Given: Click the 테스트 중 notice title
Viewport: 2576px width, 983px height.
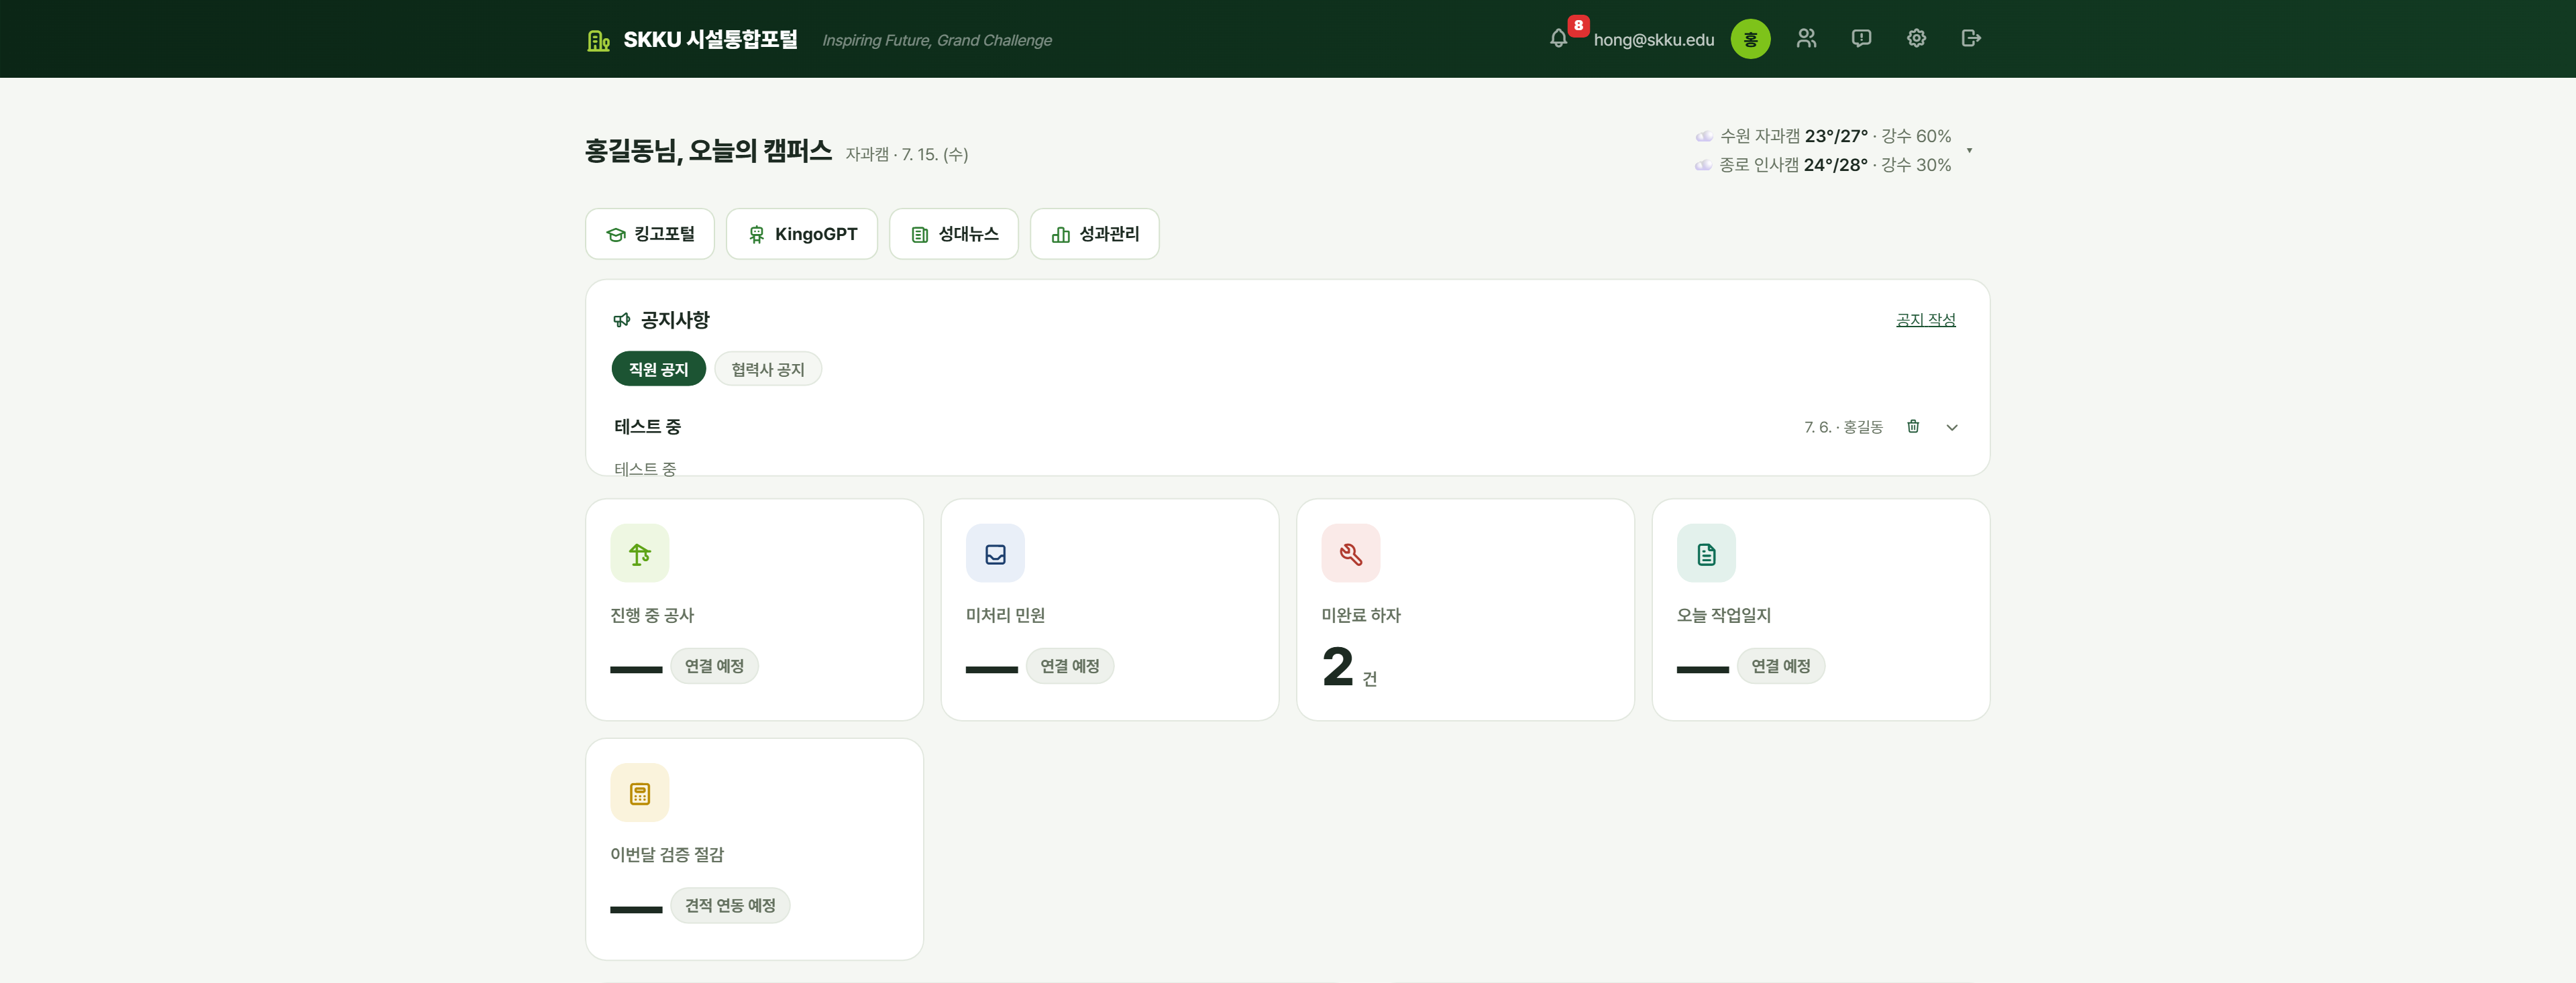Looking at the screenshot, I should pos(648,427).
